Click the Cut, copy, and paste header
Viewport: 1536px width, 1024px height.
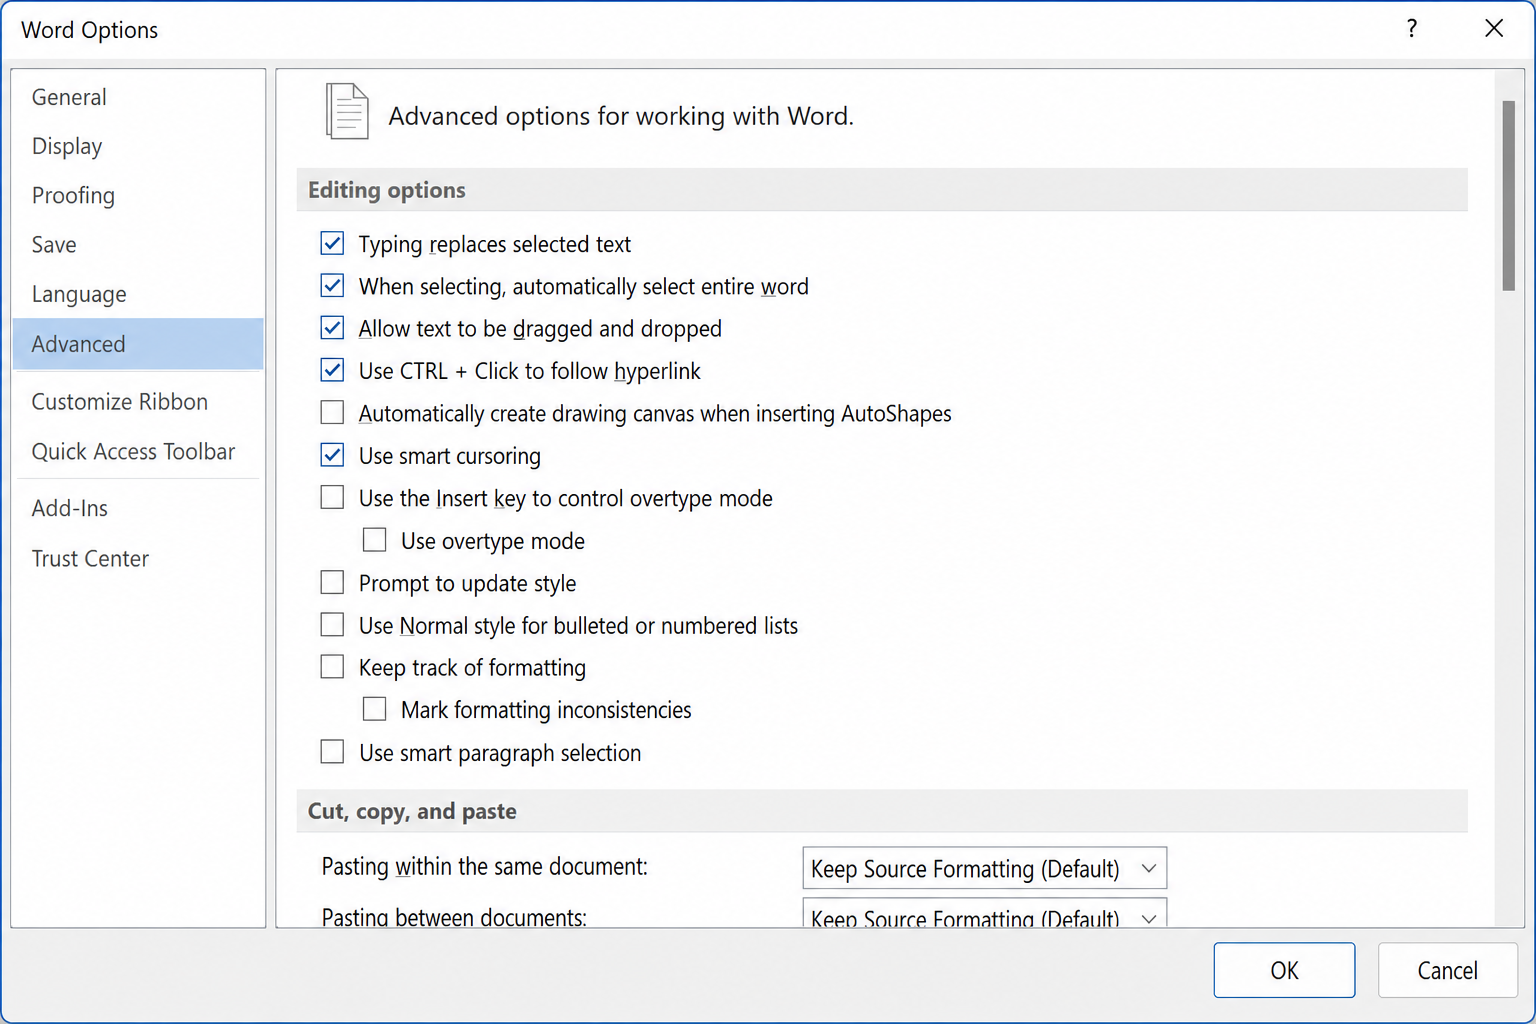882,811
